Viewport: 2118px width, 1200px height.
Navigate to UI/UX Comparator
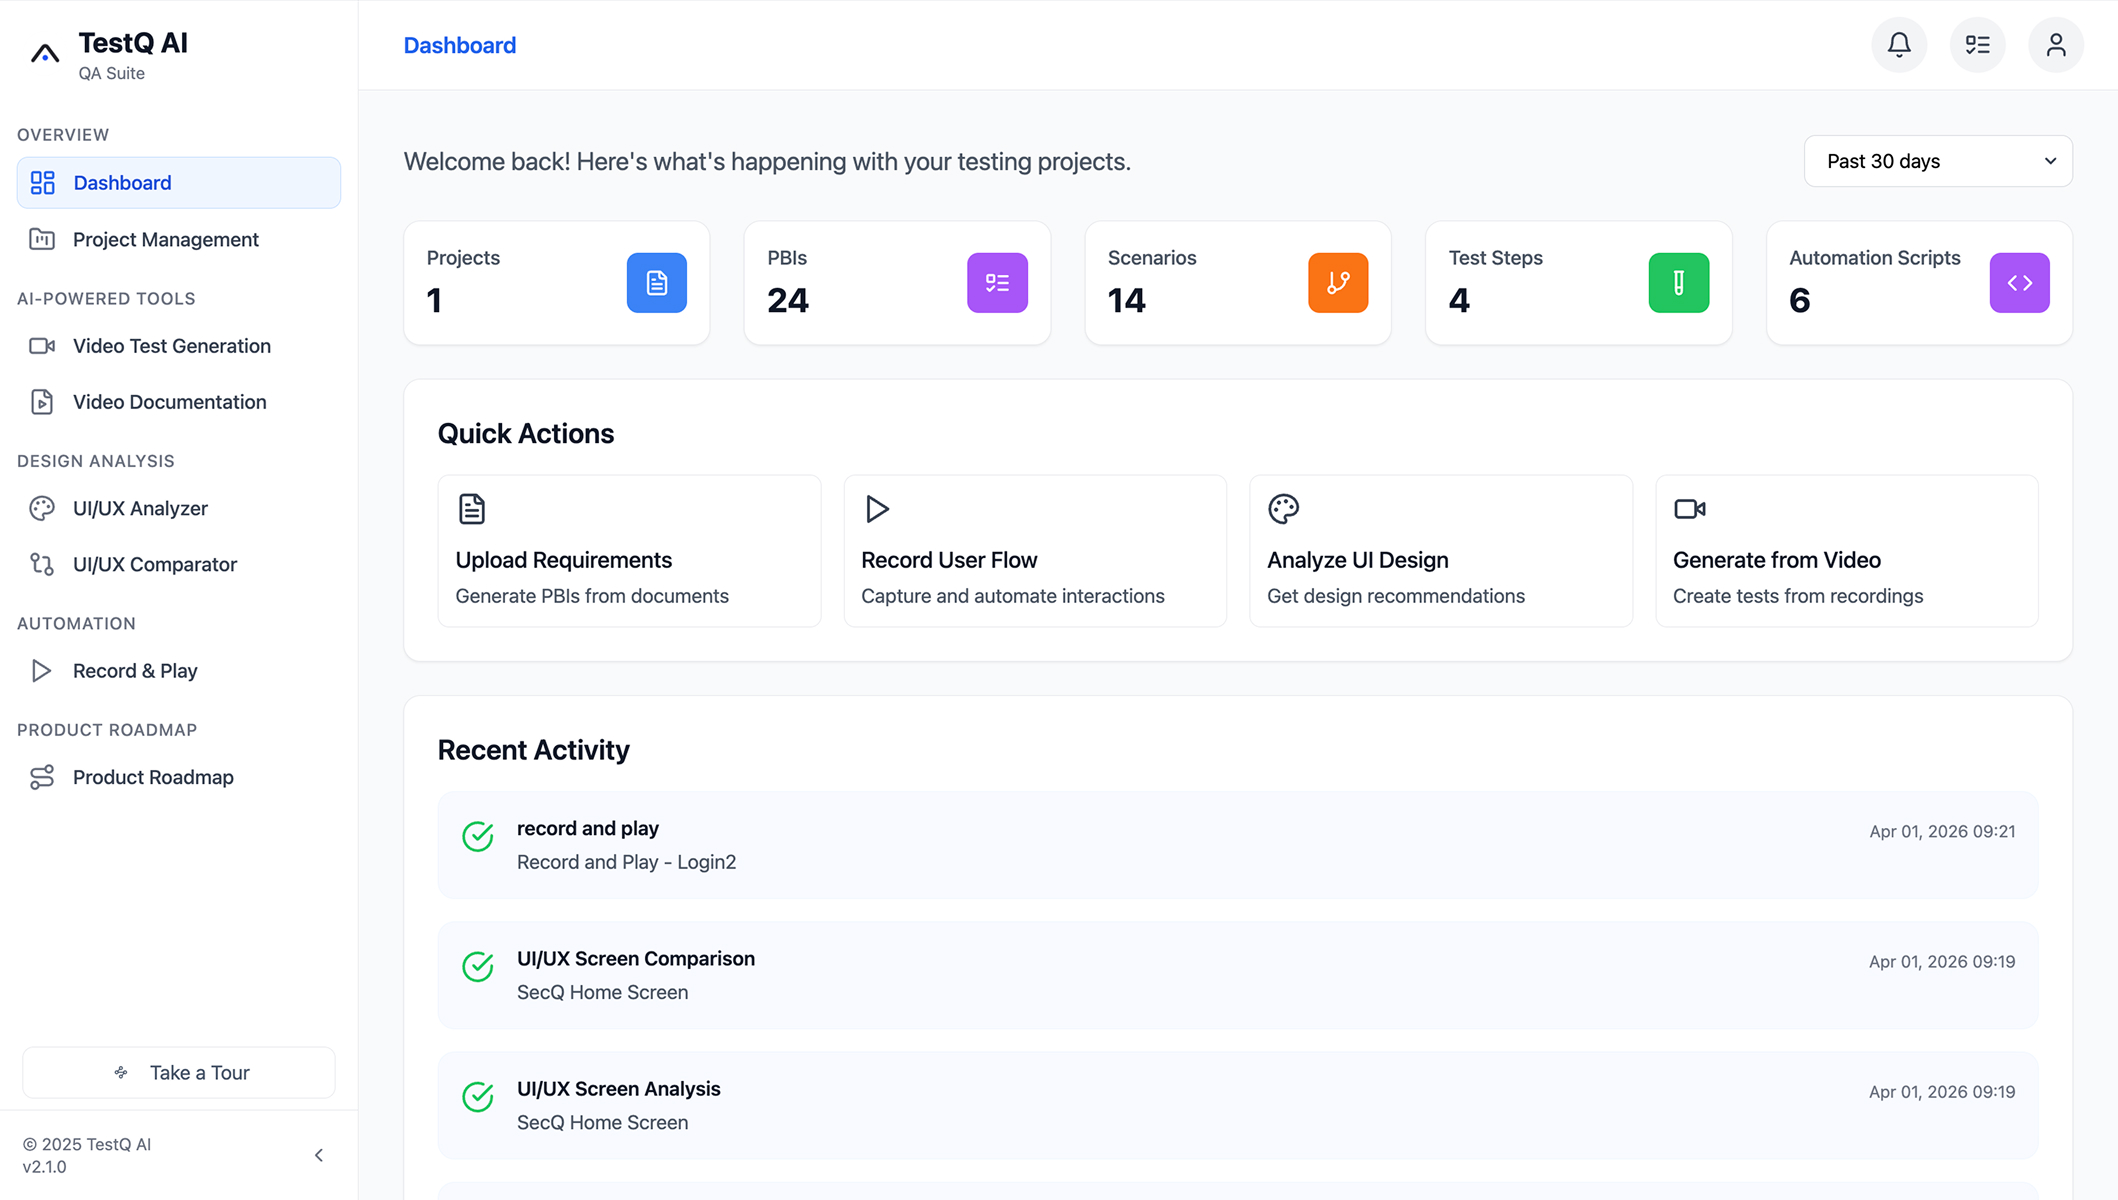coord(179,564)
